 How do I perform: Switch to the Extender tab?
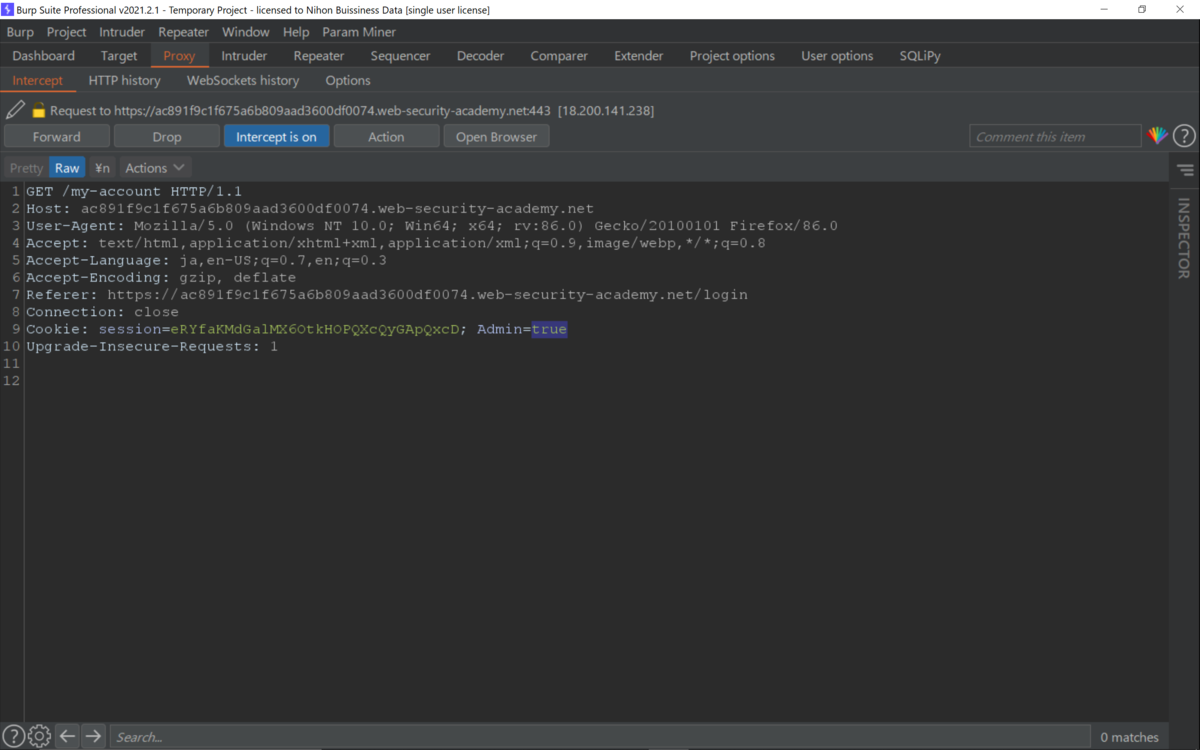click(x=638, y=56)
